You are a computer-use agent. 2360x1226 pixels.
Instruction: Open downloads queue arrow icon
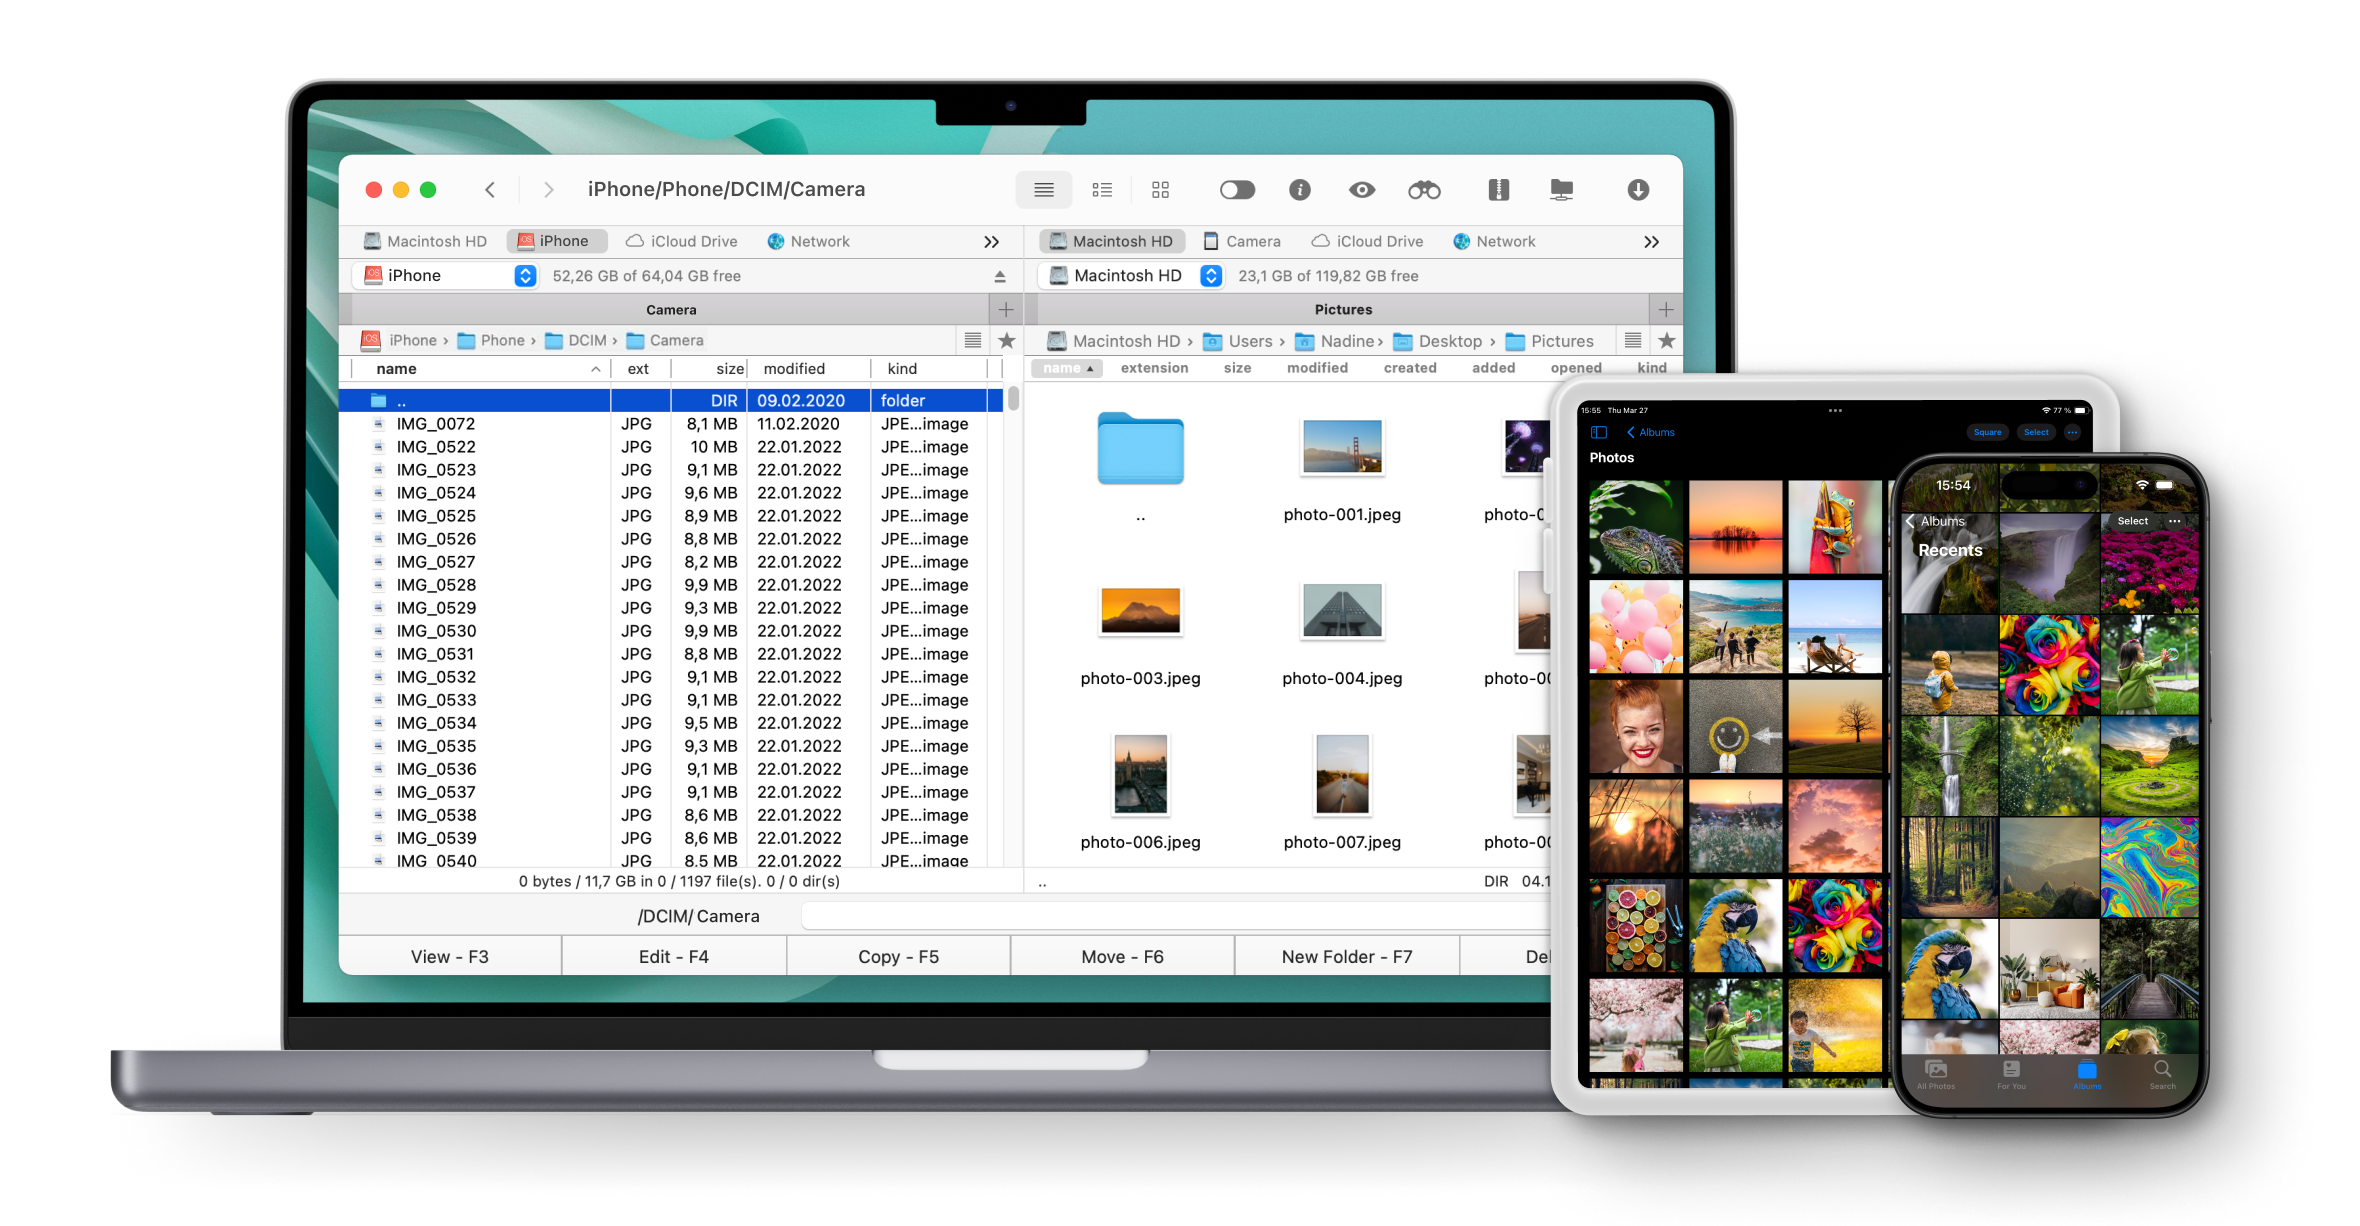click(1637, 190)
